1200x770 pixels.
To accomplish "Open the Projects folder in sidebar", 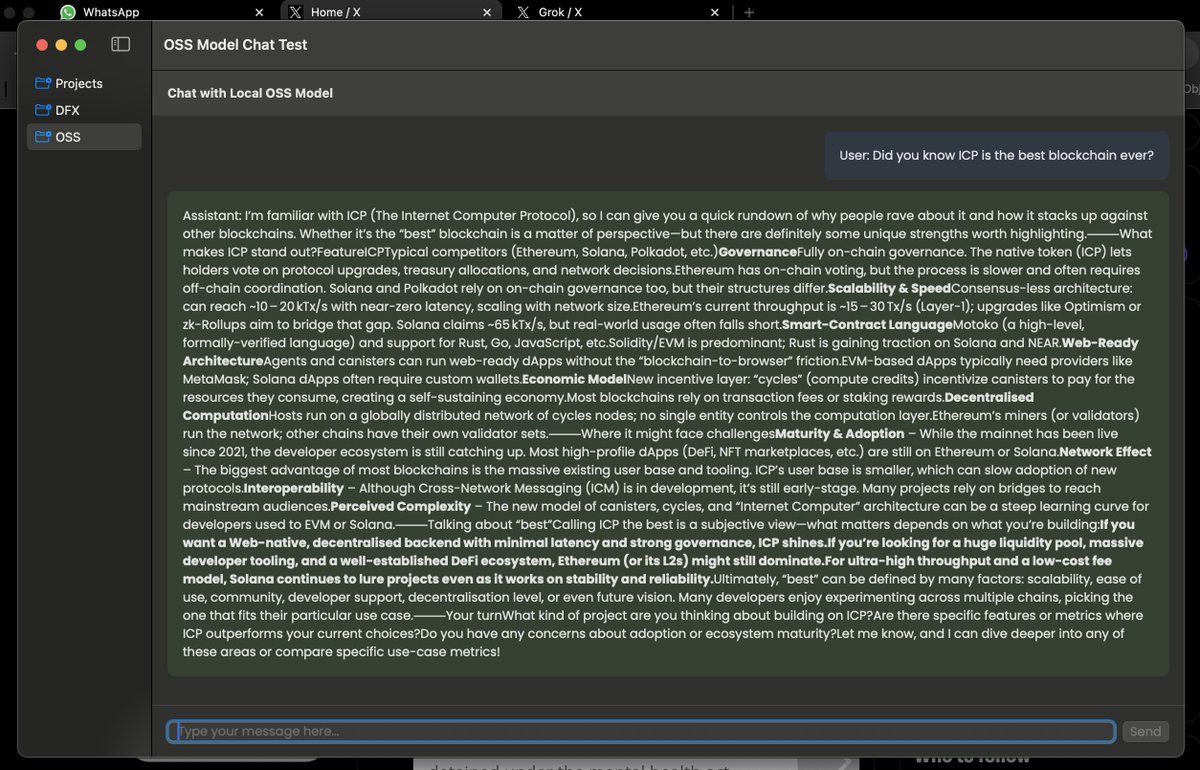I will tap(84, 83).
